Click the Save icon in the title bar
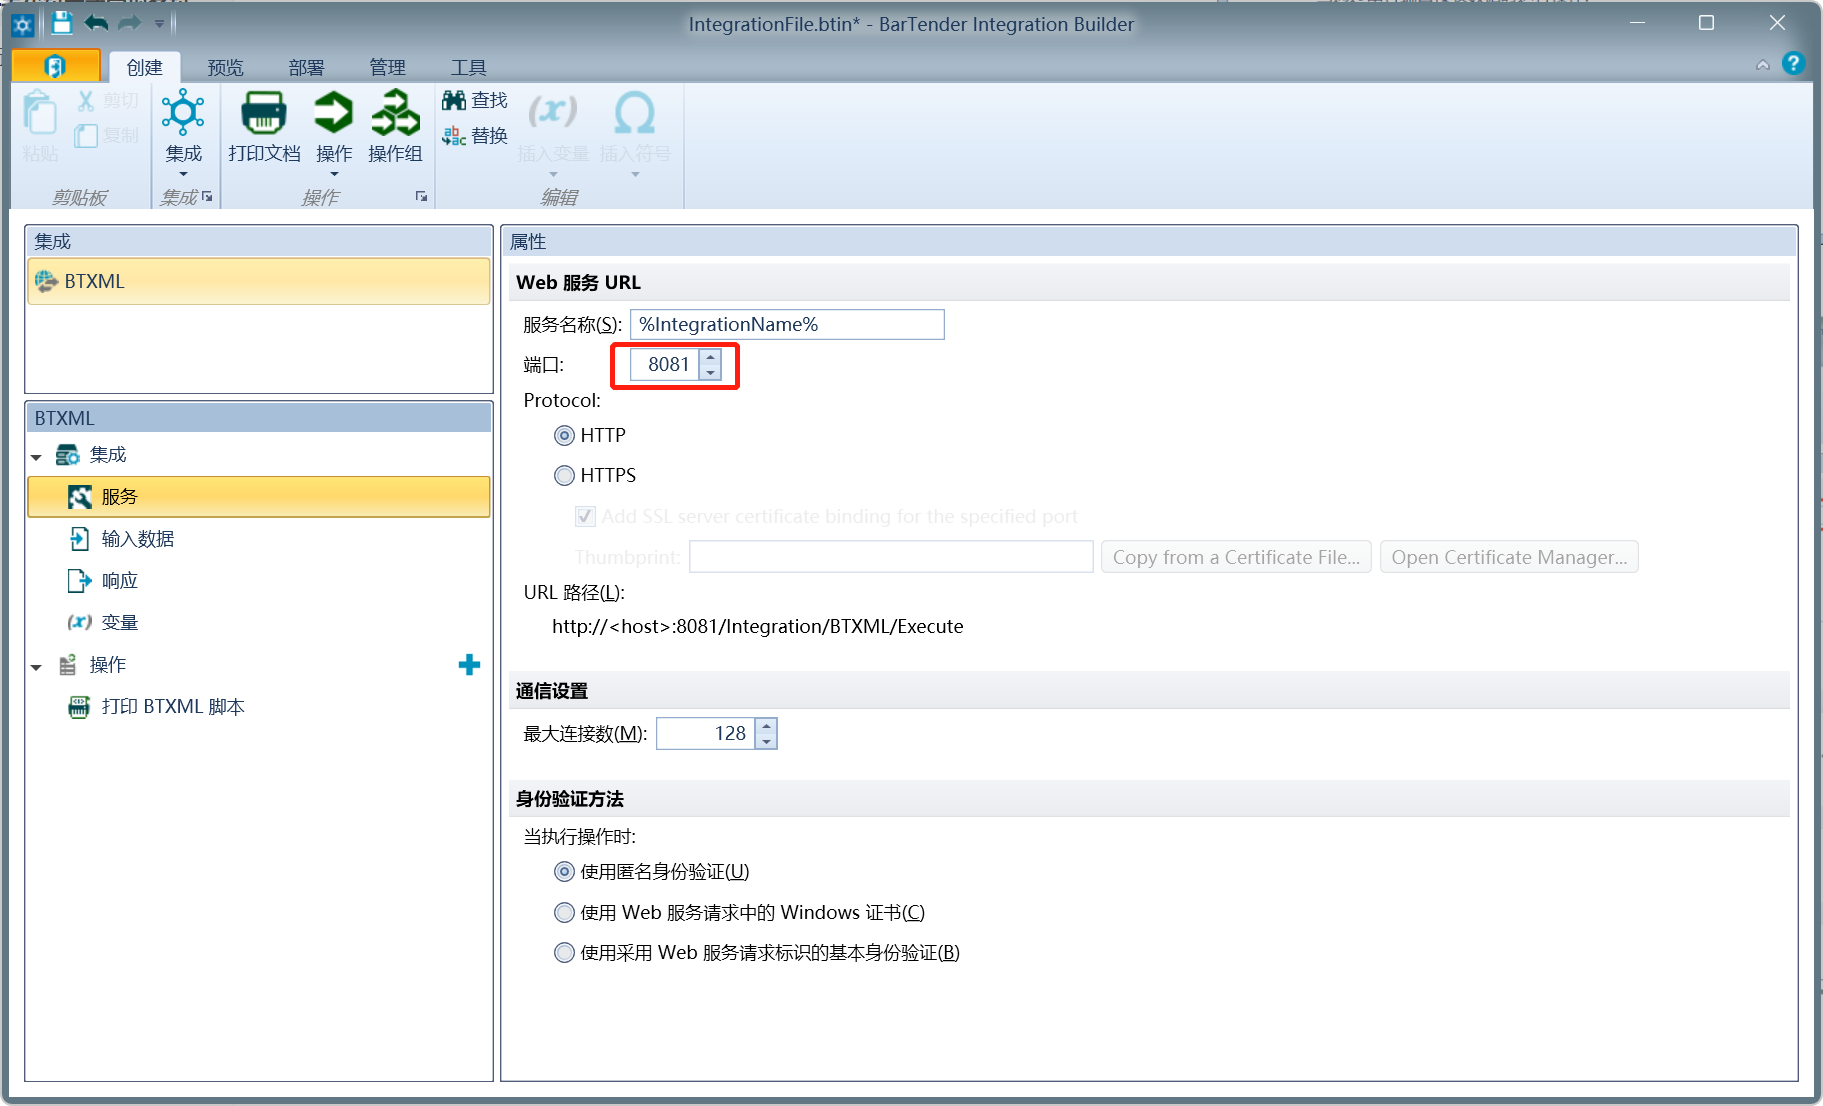Screen dimensions: 1823x1106 click(x=62, y=23)
